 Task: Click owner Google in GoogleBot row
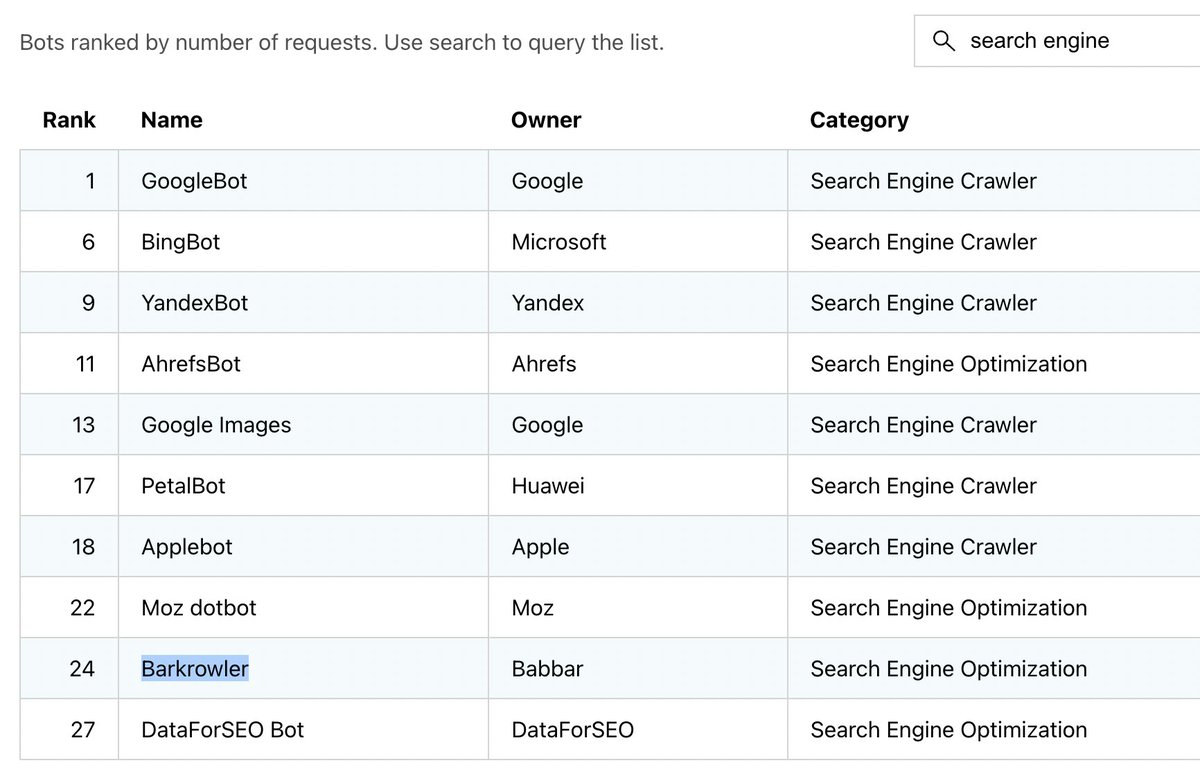547,181
